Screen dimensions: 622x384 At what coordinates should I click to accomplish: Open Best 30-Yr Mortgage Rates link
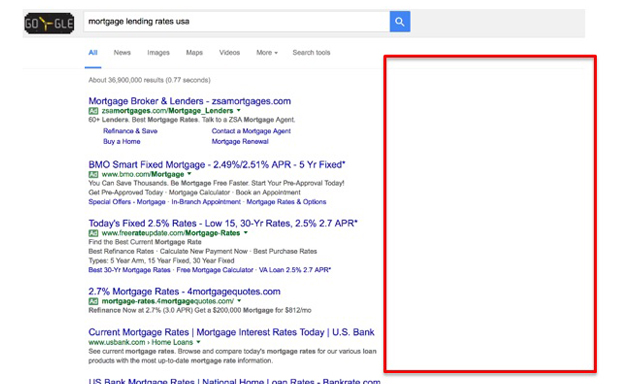pos(129,270)
